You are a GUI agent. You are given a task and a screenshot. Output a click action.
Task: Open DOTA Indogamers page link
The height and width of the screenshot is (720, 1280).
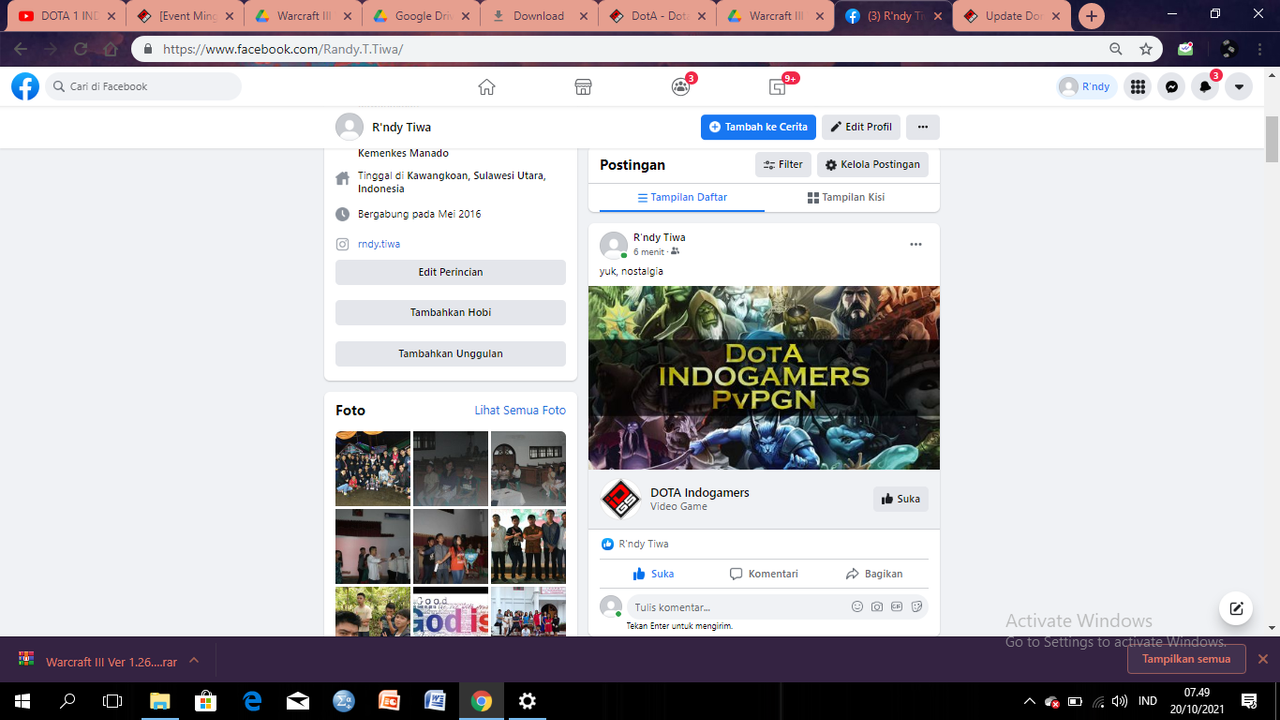(699, 493)
